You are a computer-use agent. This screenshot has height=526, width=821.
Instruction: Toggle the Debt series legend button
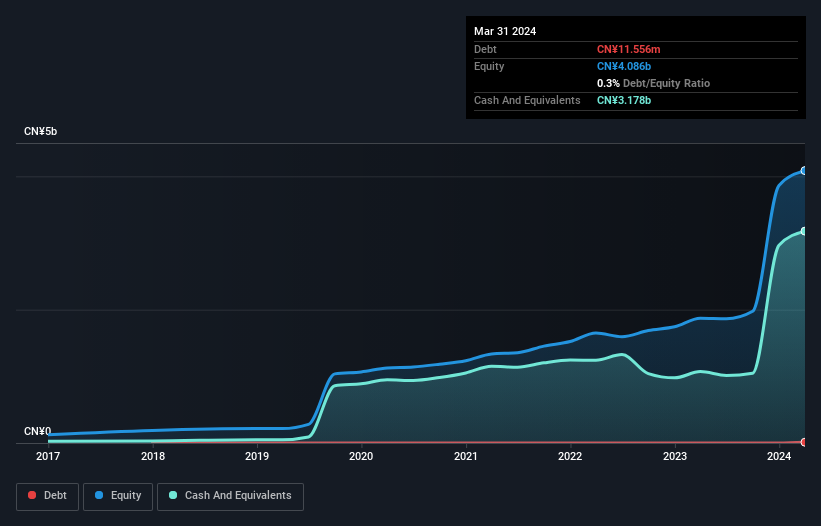tap(48, 496)
